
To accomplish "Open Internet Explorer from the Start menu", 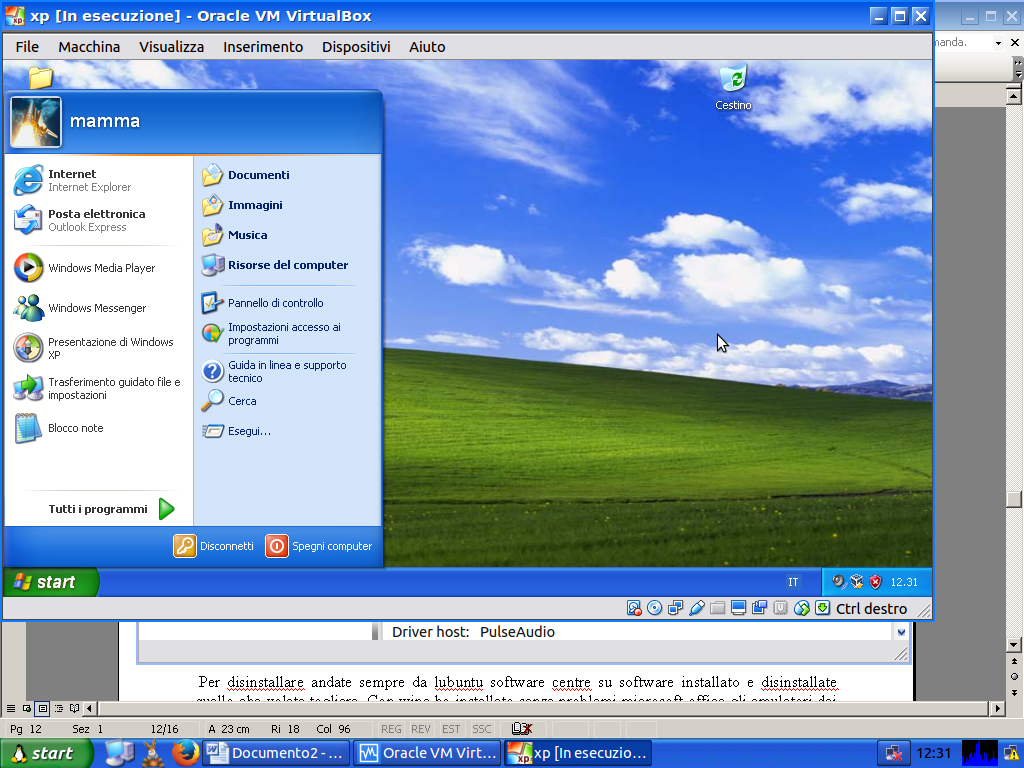I will pos(72,180).
